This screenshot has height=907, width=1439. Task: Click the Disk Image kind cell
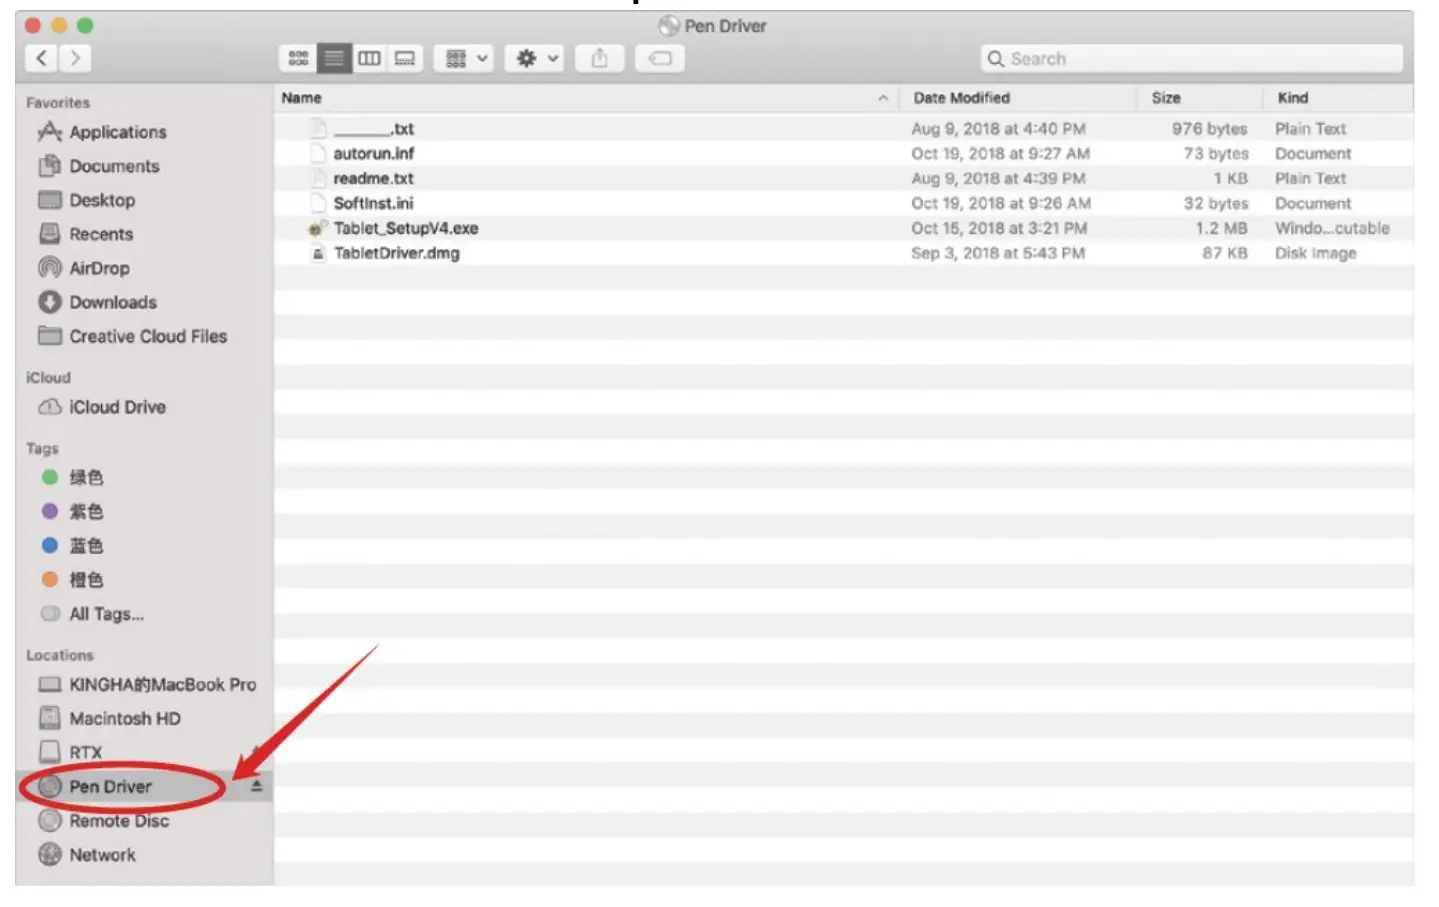pos(1316,253)
